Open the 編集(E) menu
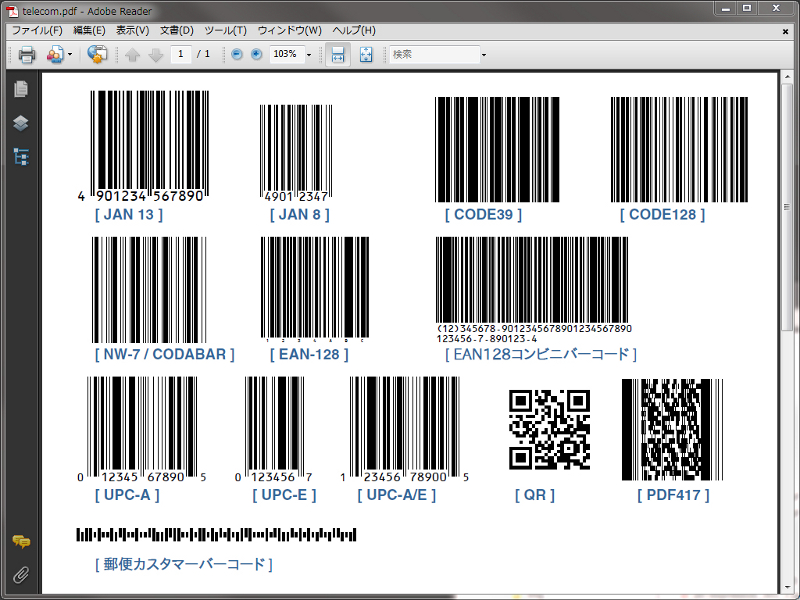Screen dimensions: 800x600 pos(89,31)
